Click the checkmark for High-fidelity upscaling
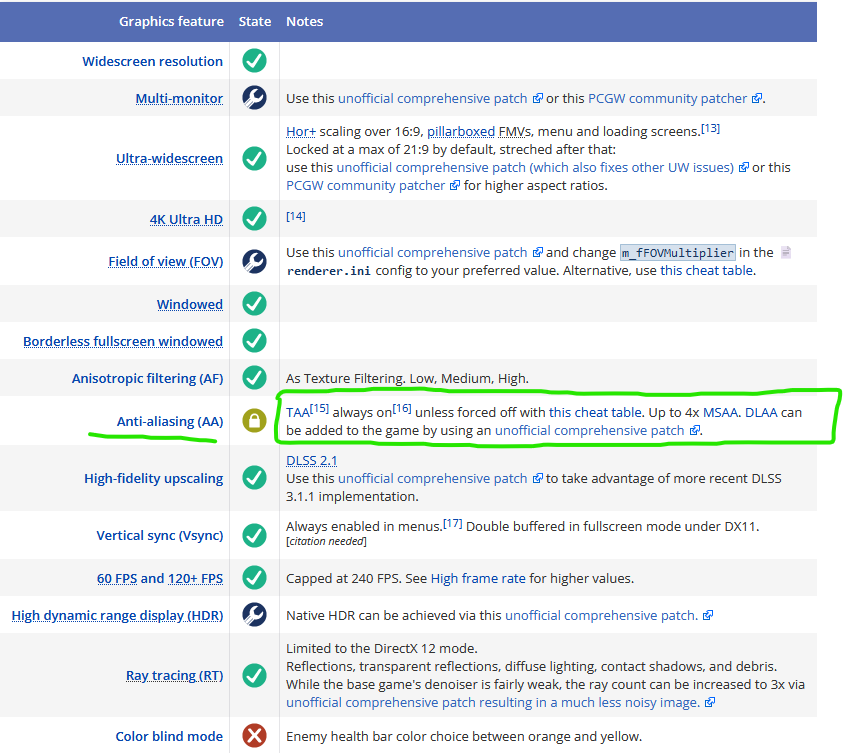Image resolution: width=843 pixels, height=753 pixels. tap(254, 477)
